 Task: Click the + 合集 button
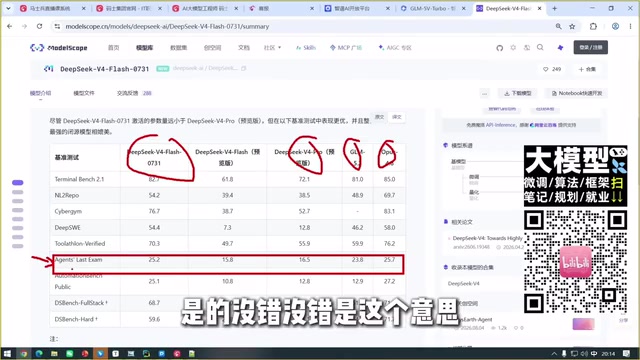[587, 69]
